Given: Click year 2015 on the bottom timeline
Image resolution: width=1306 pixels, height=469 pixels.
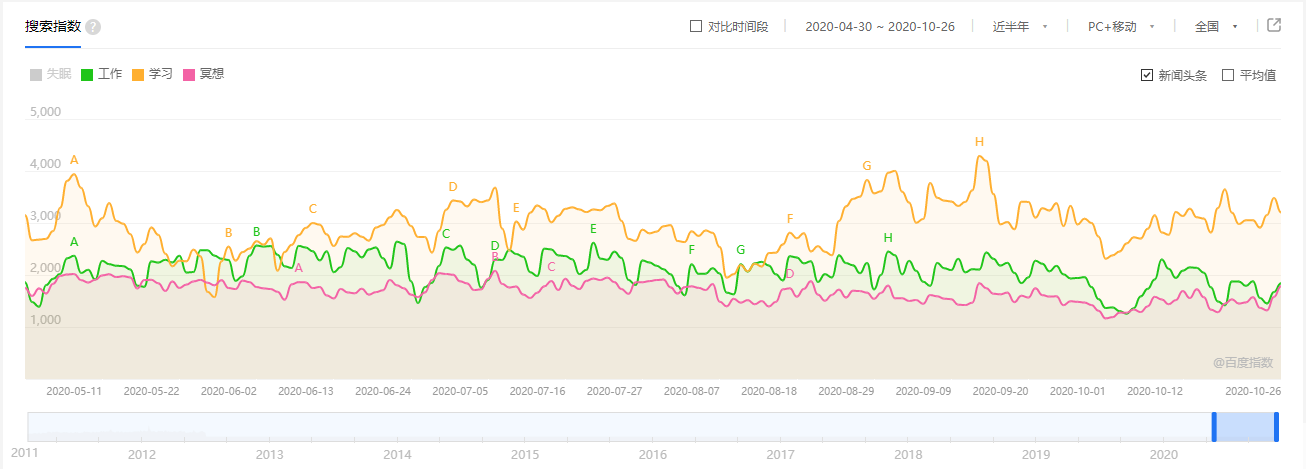Looking at the screenshot, I should pyautogui.click(x=525, y=455).
